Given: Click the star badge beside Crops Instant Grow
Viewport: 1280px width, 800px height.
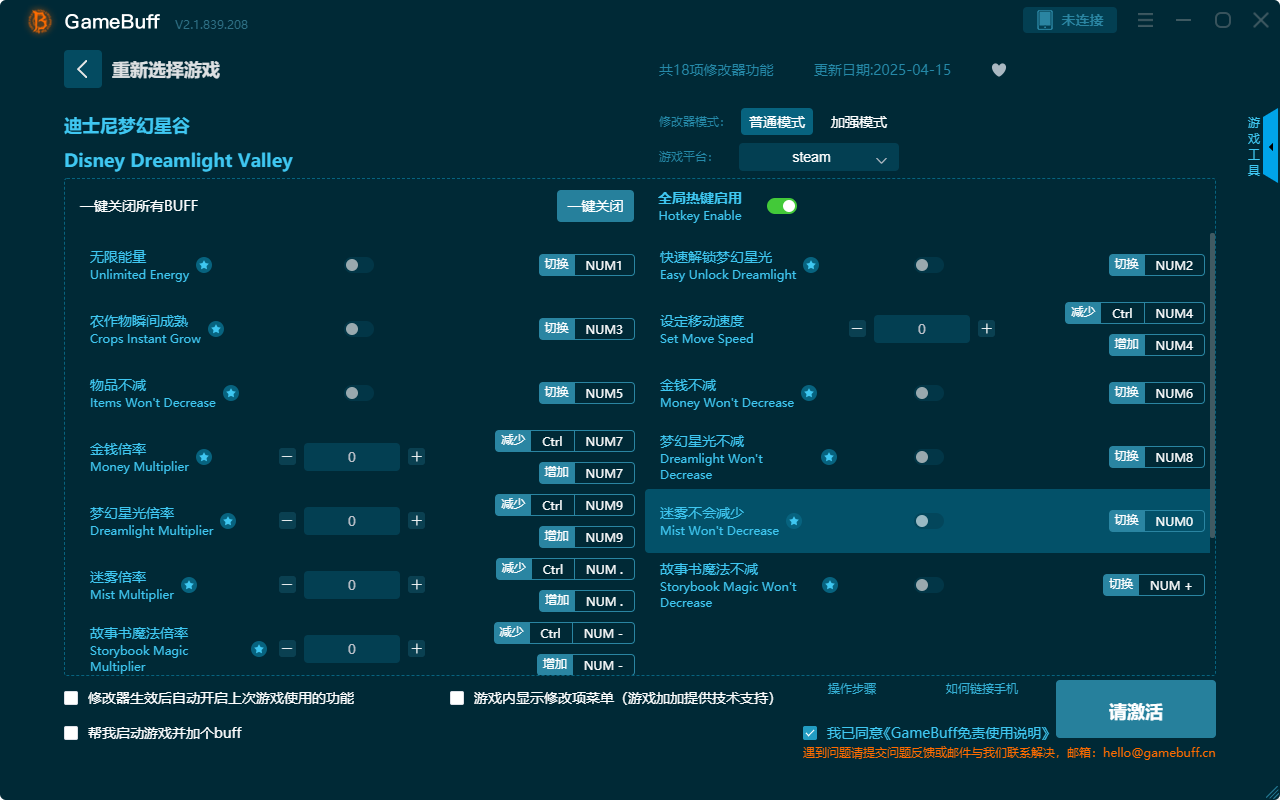Looking at the screenshot, I should click(x=216, y=329).
